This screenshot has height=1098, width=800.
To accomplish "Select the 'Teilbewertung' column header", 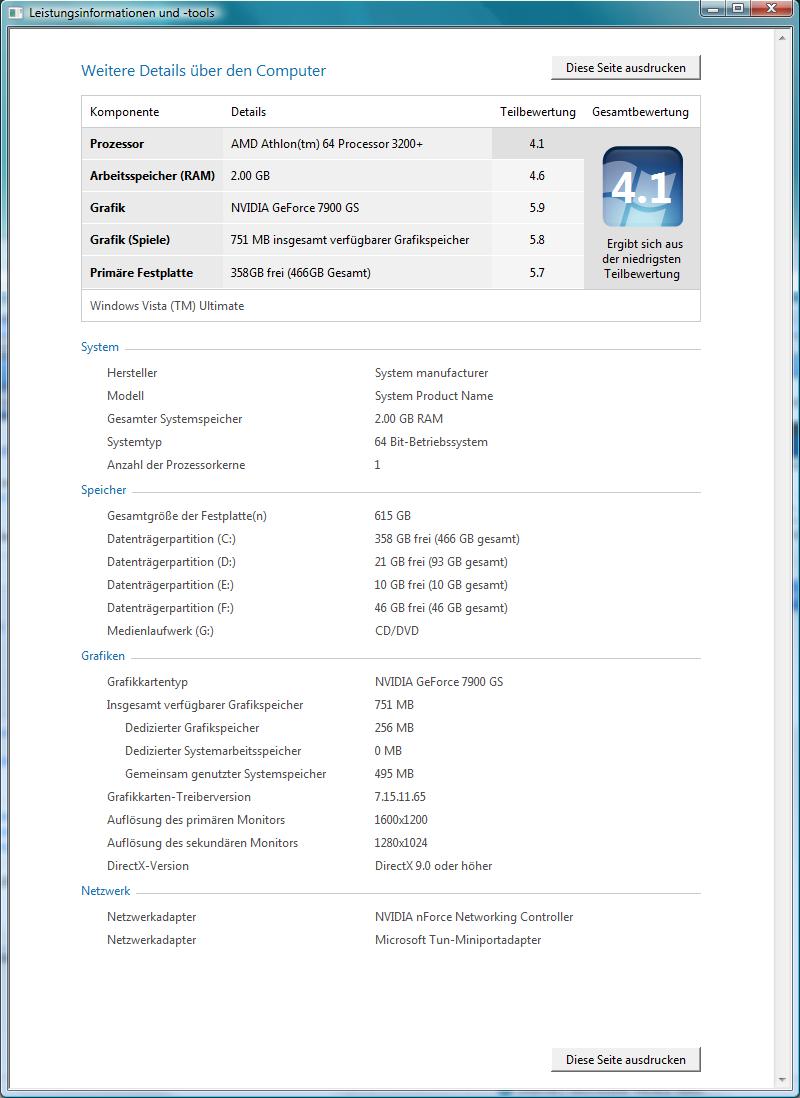I will click(537, 112).
